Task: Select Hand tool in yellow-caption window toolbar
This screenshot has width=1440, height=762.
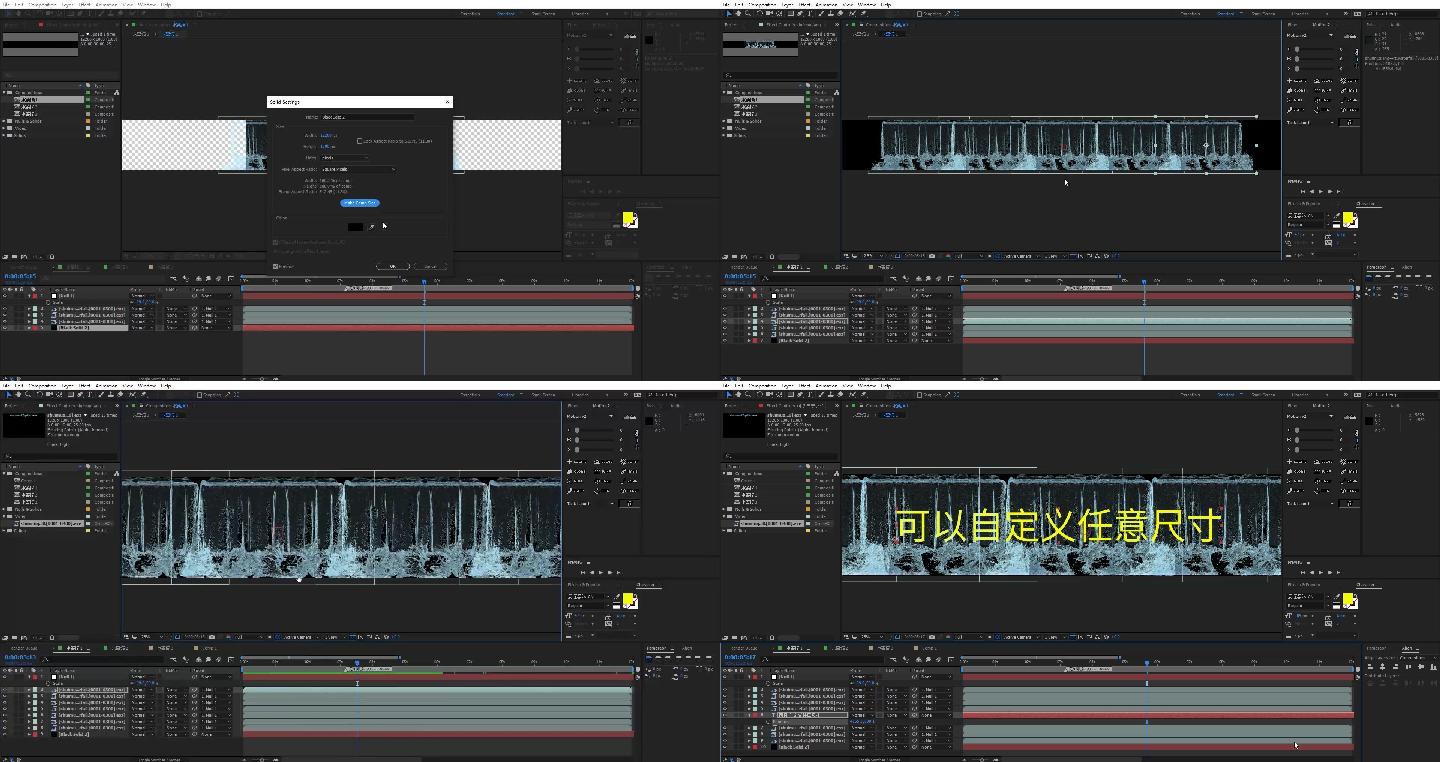Action: pyautogui.click(x=738, y=394)
